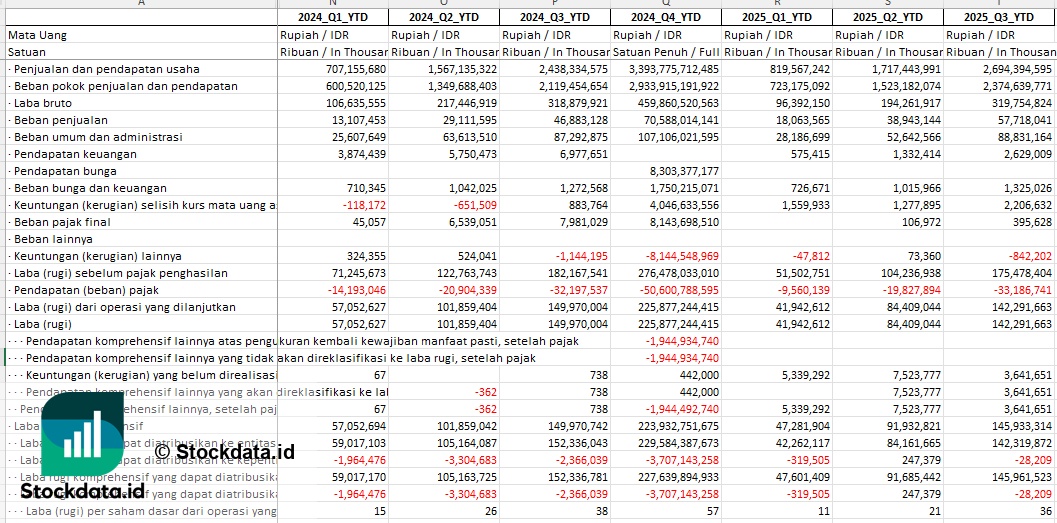The width and height of the screenshot is (1057, 523).
Task: Select the Penjualan dan pendapatan usaha label
Action: (107, 69)
